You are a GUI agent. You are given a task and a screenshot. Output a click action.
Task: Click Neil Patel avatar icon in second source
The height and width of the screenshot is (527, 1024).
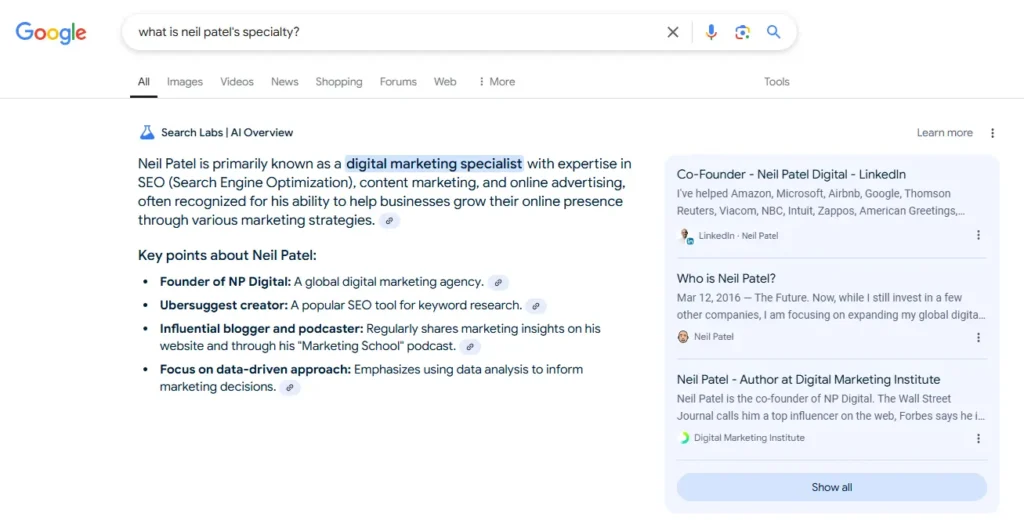pyautogui.click(x=683, y=337)
